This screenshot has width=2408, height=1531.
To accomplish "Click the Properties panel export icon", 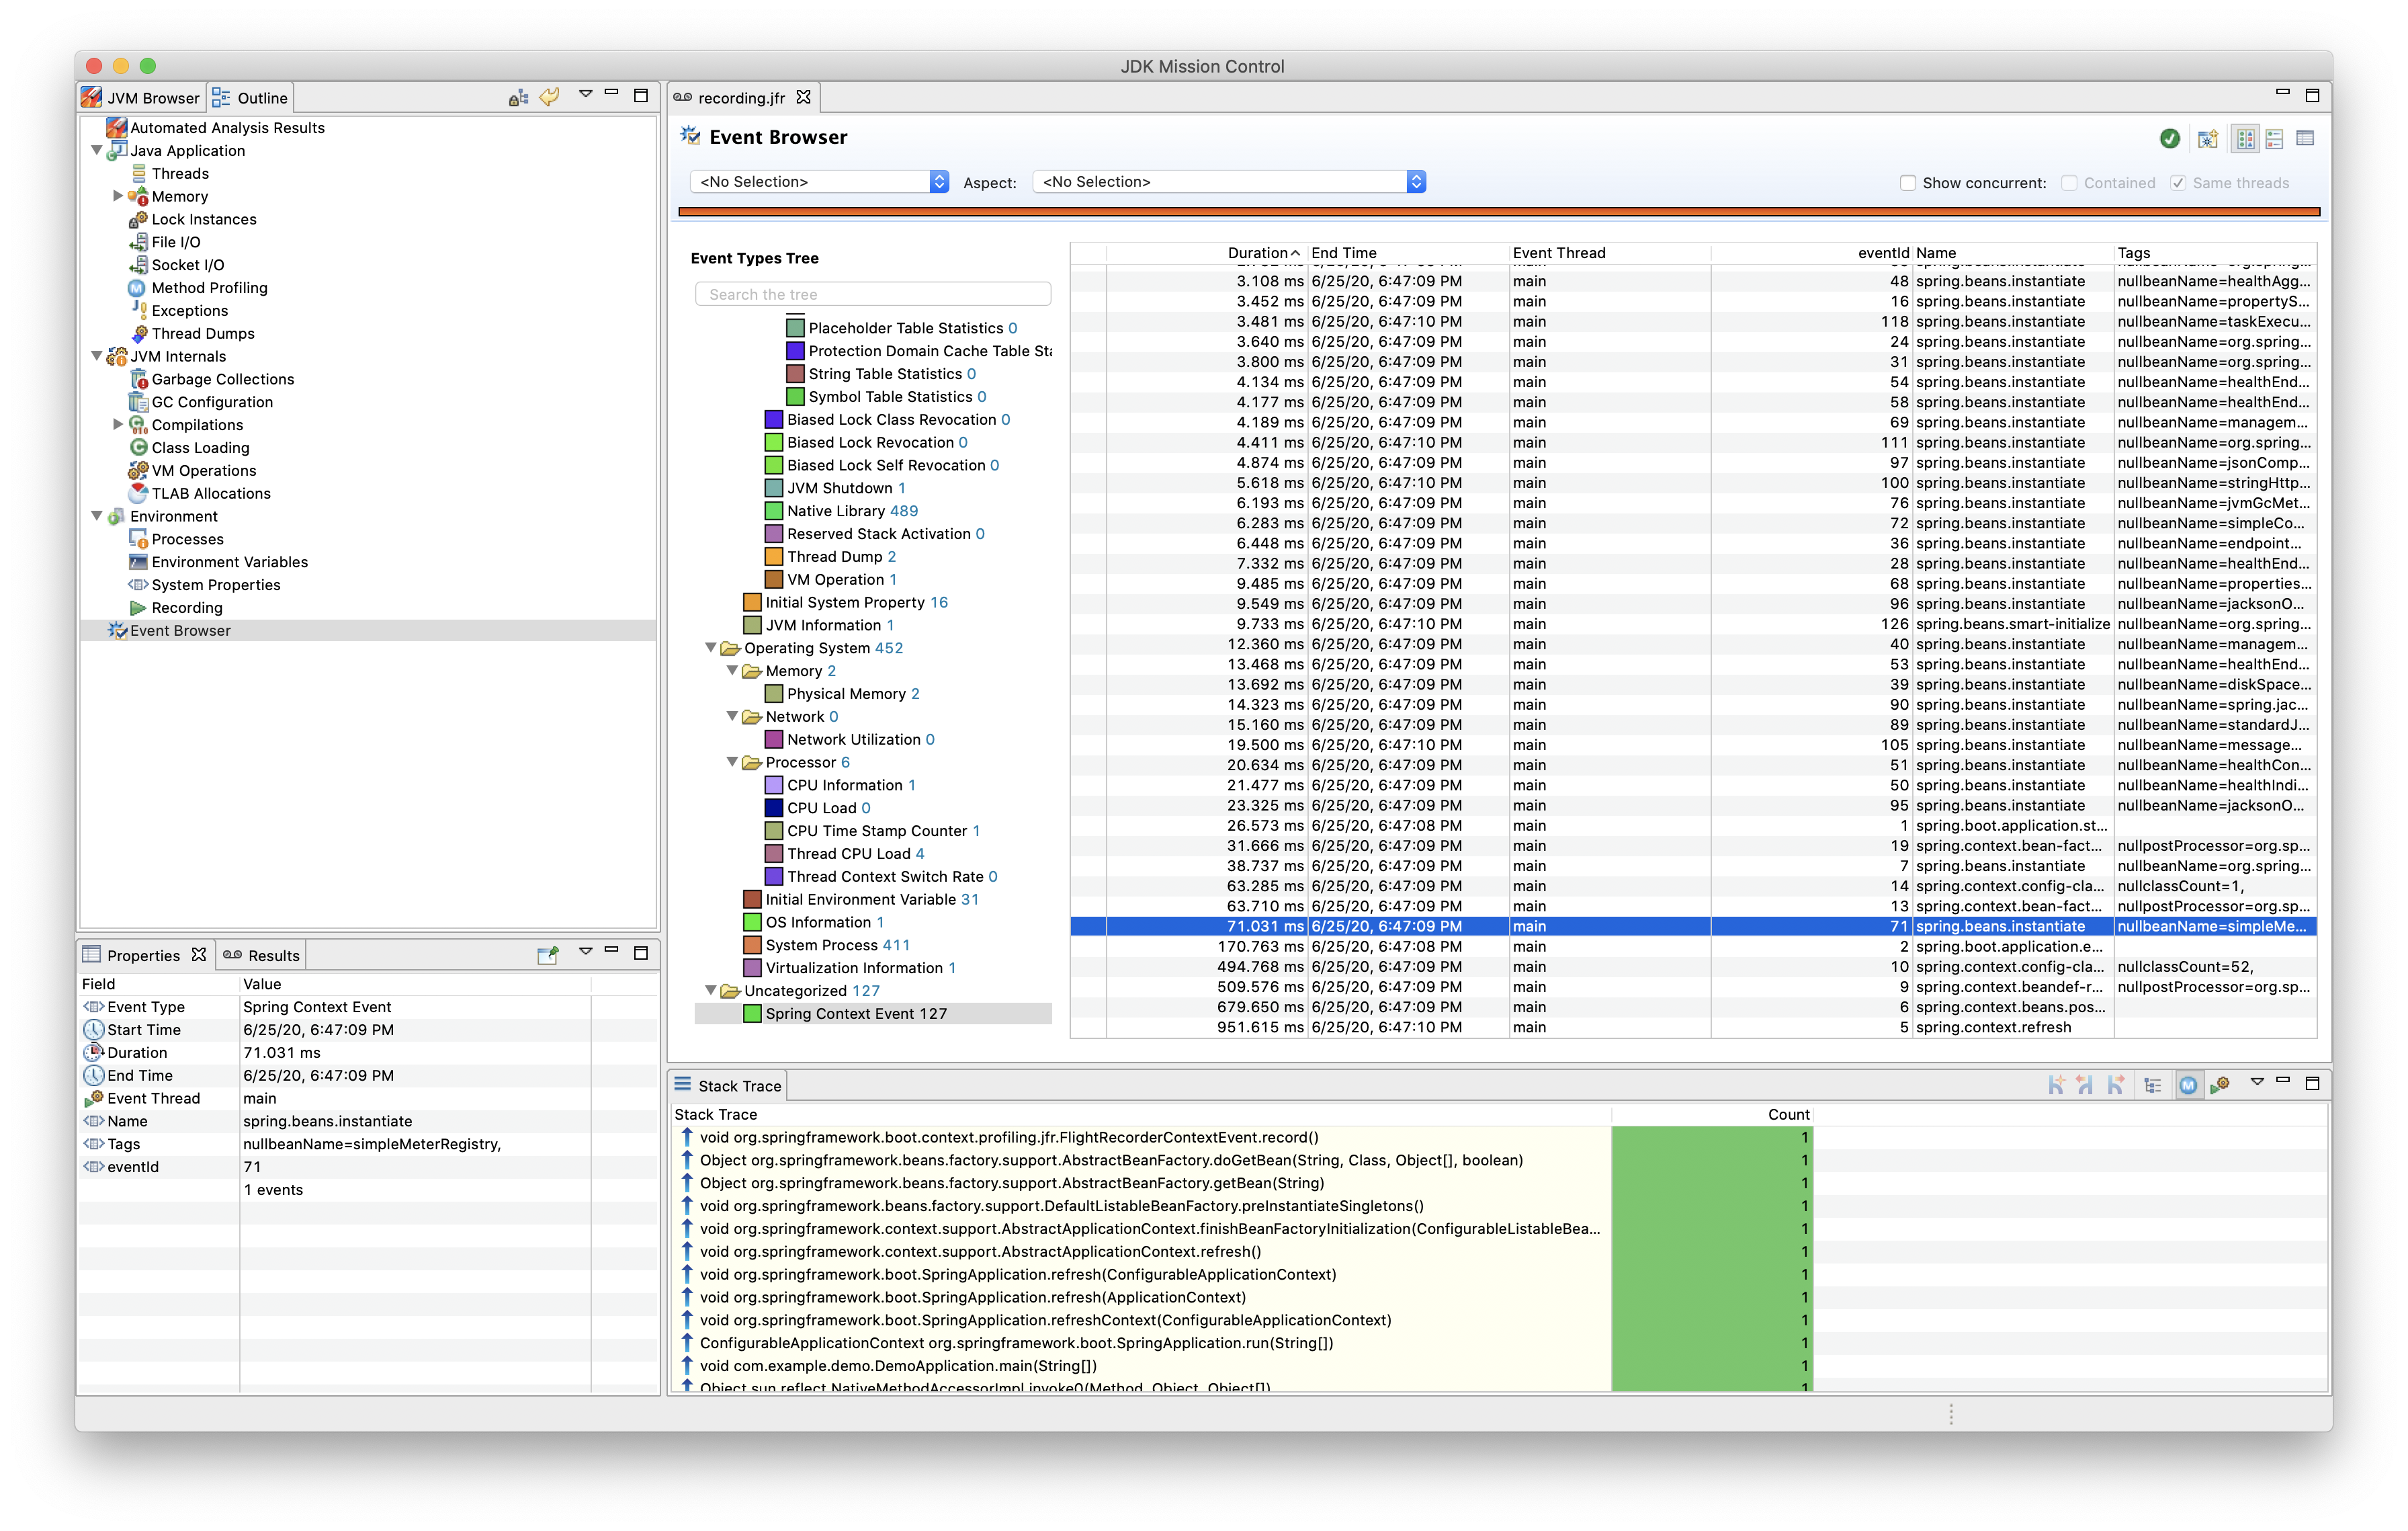I will (x=547, y=955).
